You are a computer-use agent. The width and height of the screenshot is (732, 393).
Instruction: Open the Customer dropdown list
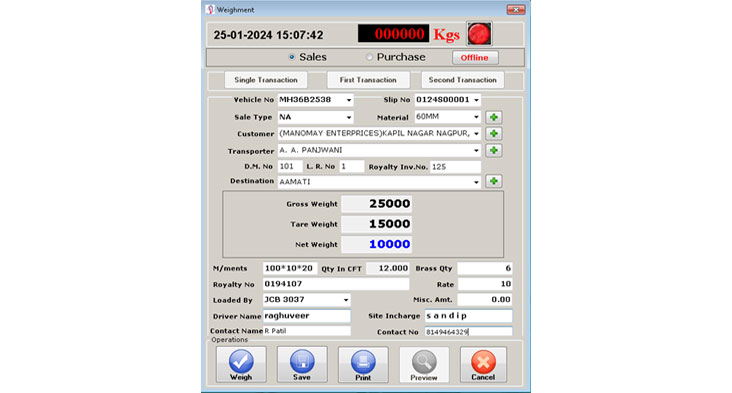point(476,134)
